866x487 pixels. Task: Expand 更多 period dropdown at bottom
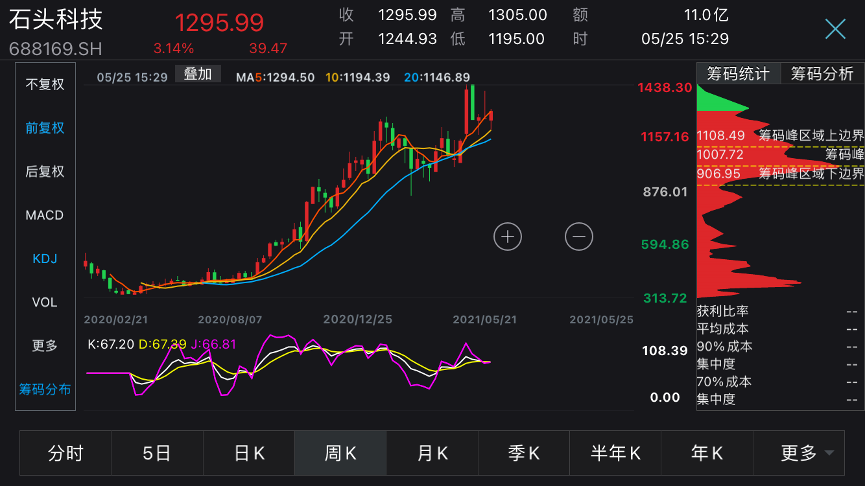pos(806,453)
